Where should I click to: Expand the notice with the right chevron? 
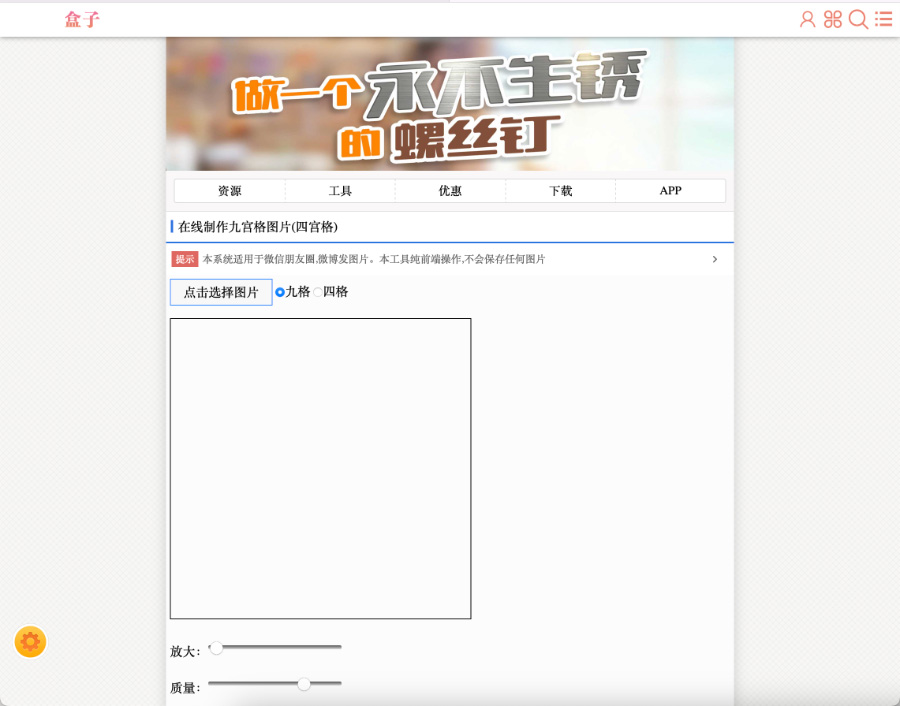coord(714,259)
